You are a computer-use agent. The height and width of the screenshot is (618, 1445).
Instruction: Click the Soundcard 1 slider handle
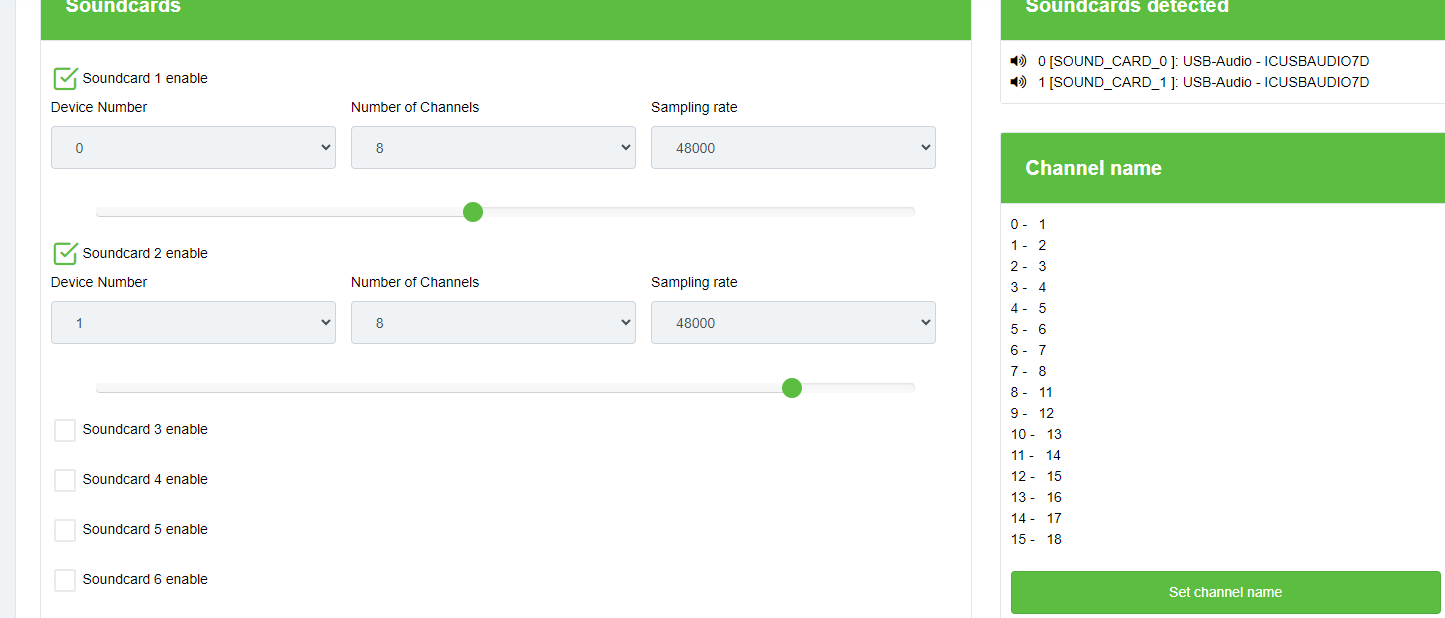(x=474, y=212)
